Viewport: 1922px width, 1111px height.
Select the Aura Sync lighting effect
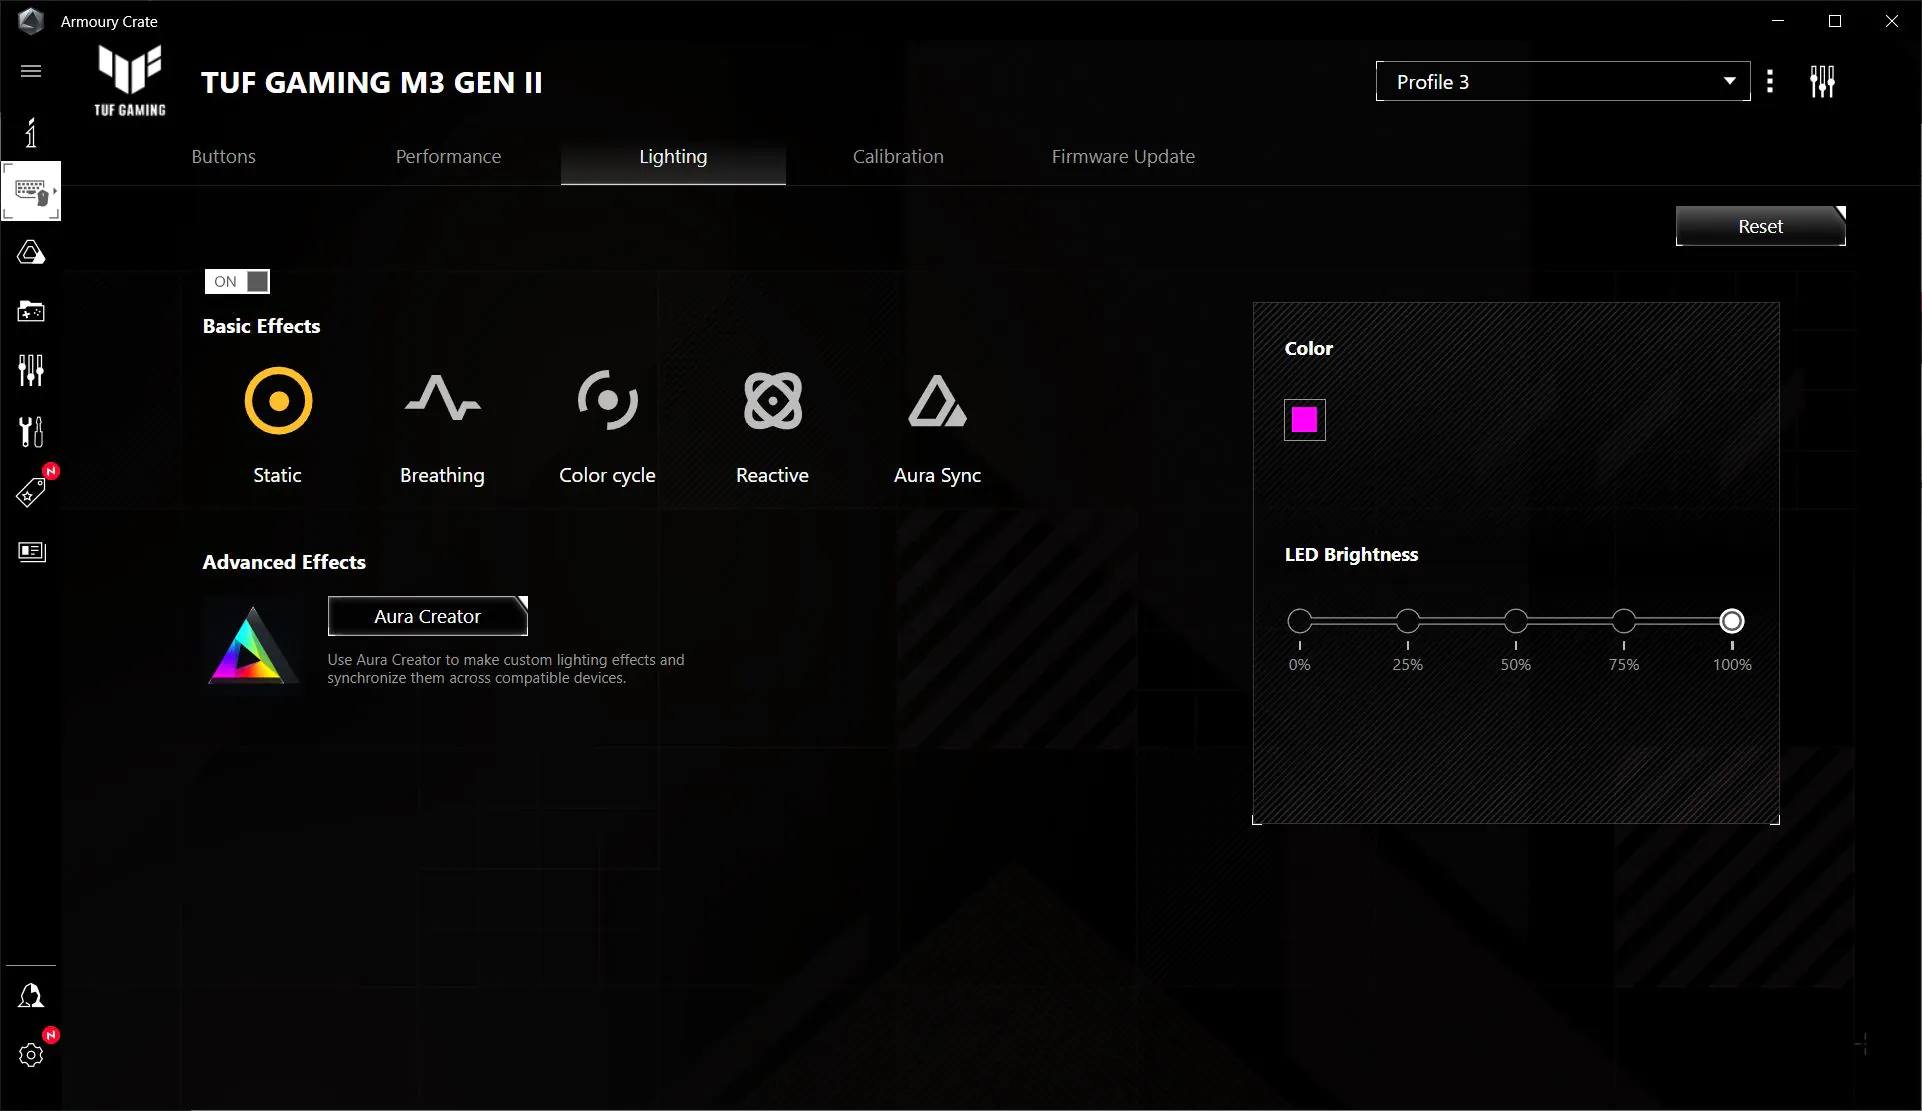938,401
